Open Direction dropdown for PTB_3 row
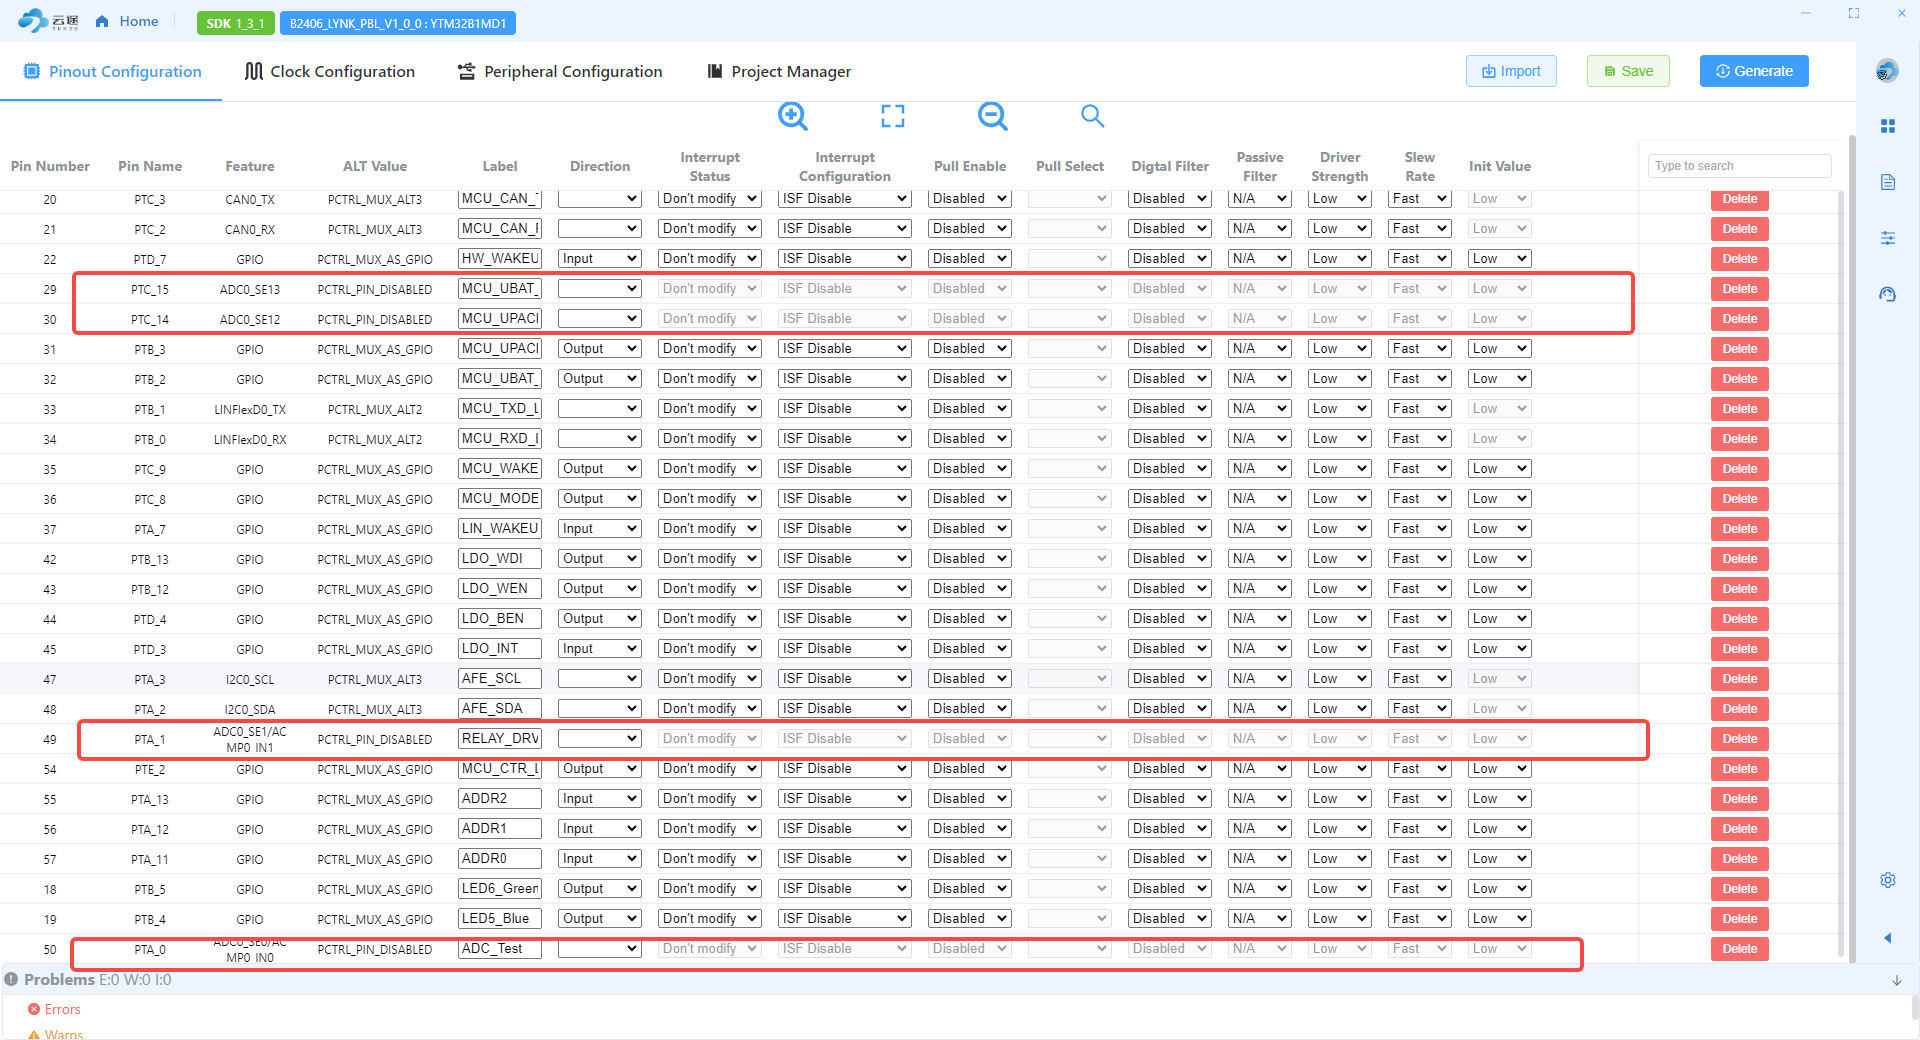The width and height of the screenshot is (1920, 1040). click(599, 349)
